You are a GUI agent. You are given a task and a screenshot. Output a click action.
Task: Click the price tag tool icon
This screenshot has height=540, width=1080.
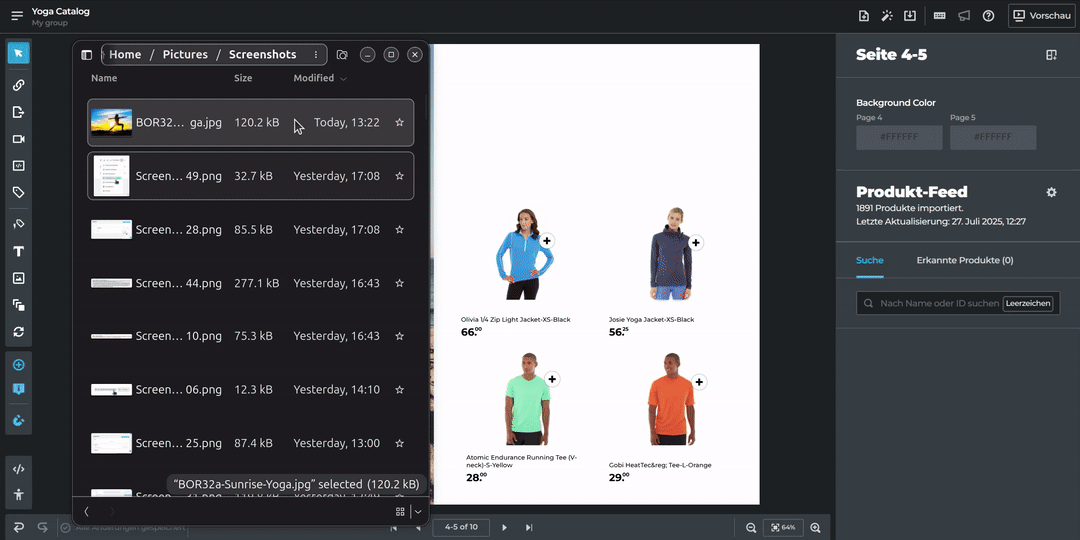pyautogui.click(x=18, y=192)
